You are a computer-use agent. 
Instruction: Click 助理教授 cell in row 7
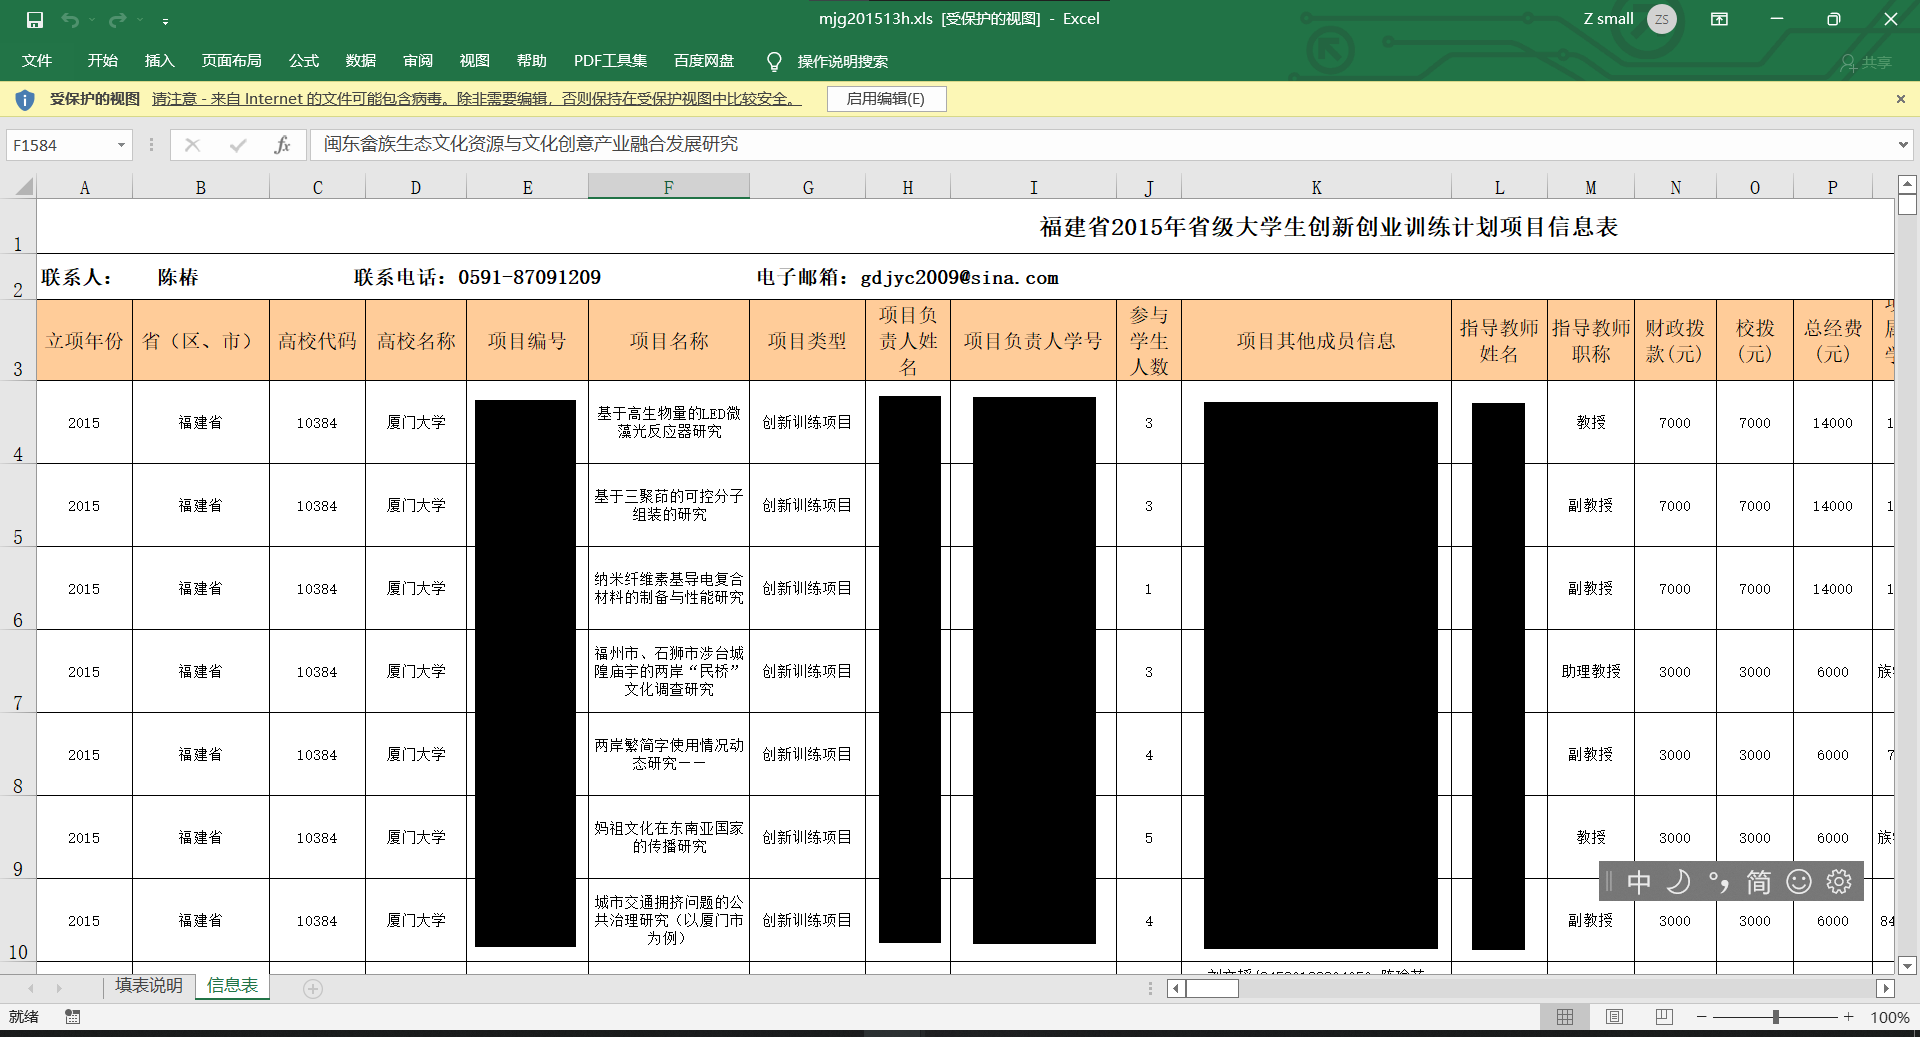click(x=1591, y=671)
